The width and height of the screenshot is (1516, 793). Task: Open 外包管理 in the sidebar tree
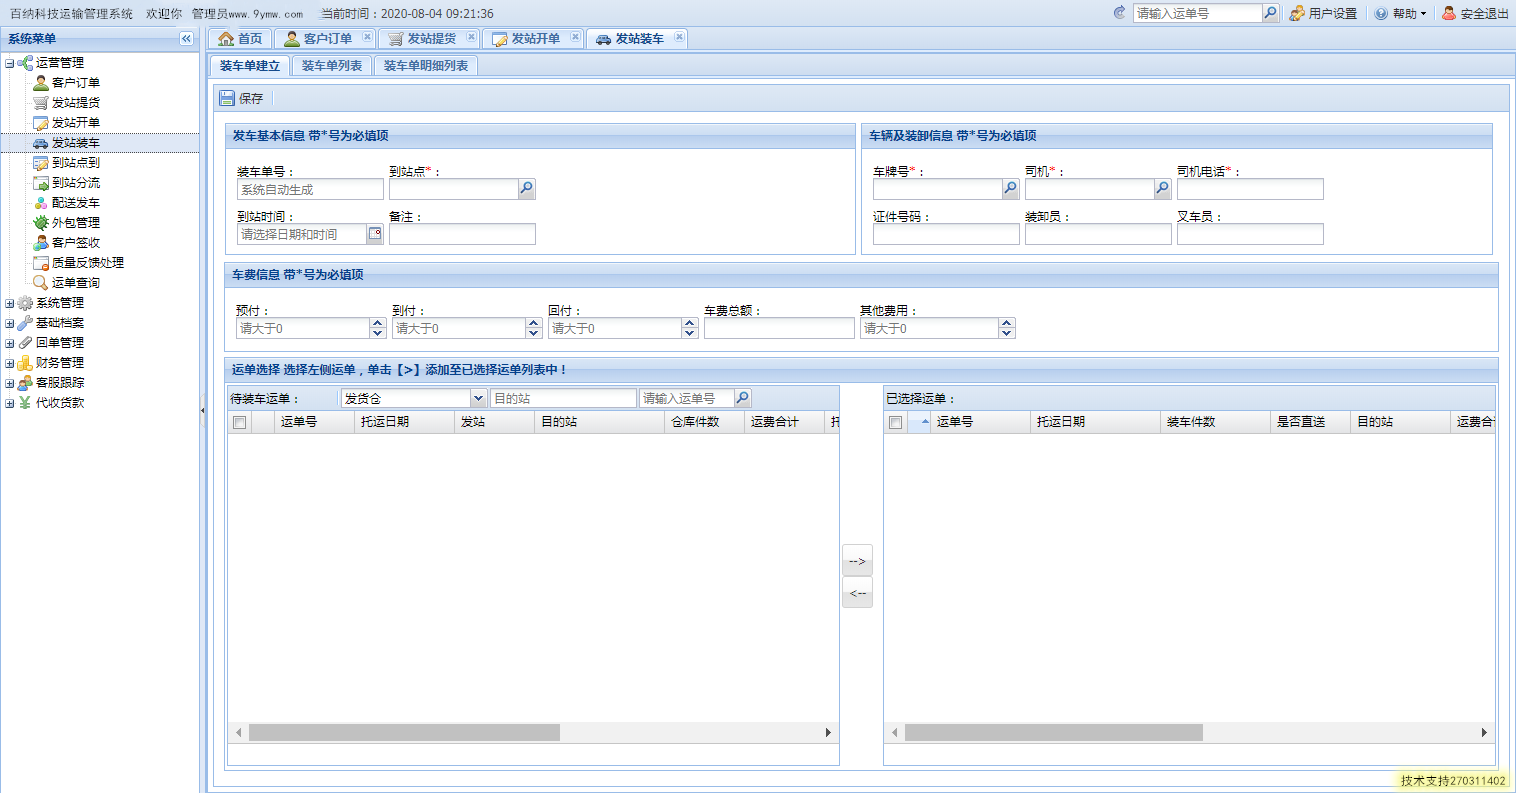(75, 222)
